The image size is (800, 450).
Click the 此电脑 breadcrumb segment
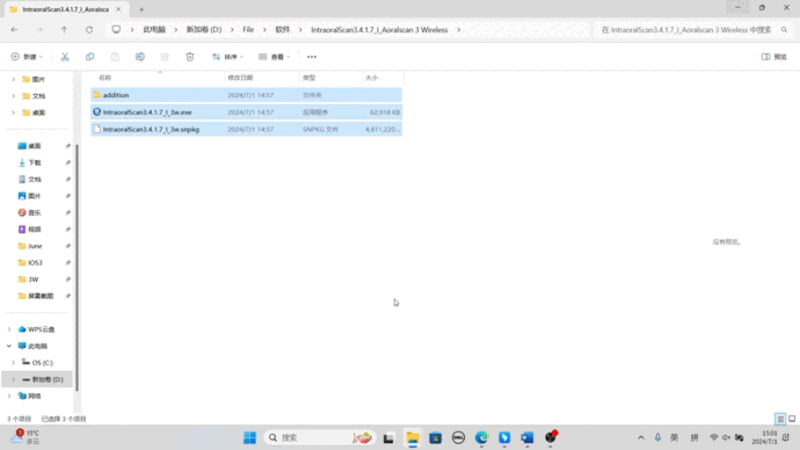(x=154, y=30)
